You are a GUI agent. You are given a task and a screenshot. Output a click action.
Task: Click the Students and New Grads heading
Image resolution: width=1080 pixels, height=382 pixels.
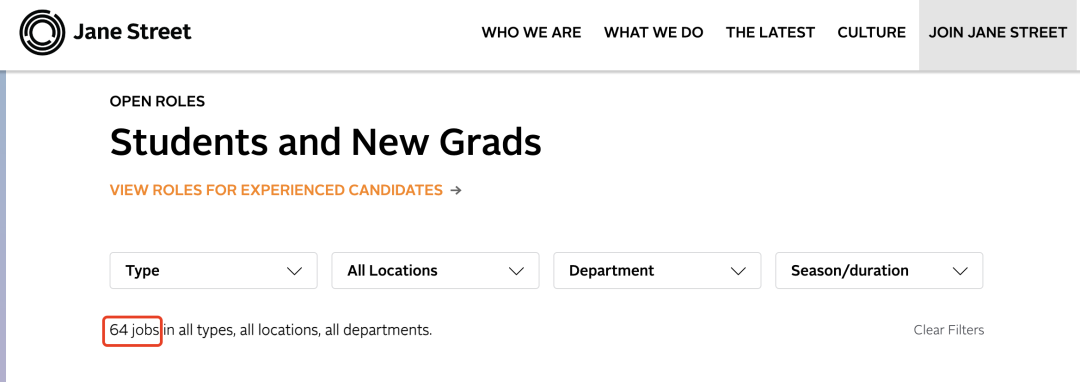(x=325, y=142)
